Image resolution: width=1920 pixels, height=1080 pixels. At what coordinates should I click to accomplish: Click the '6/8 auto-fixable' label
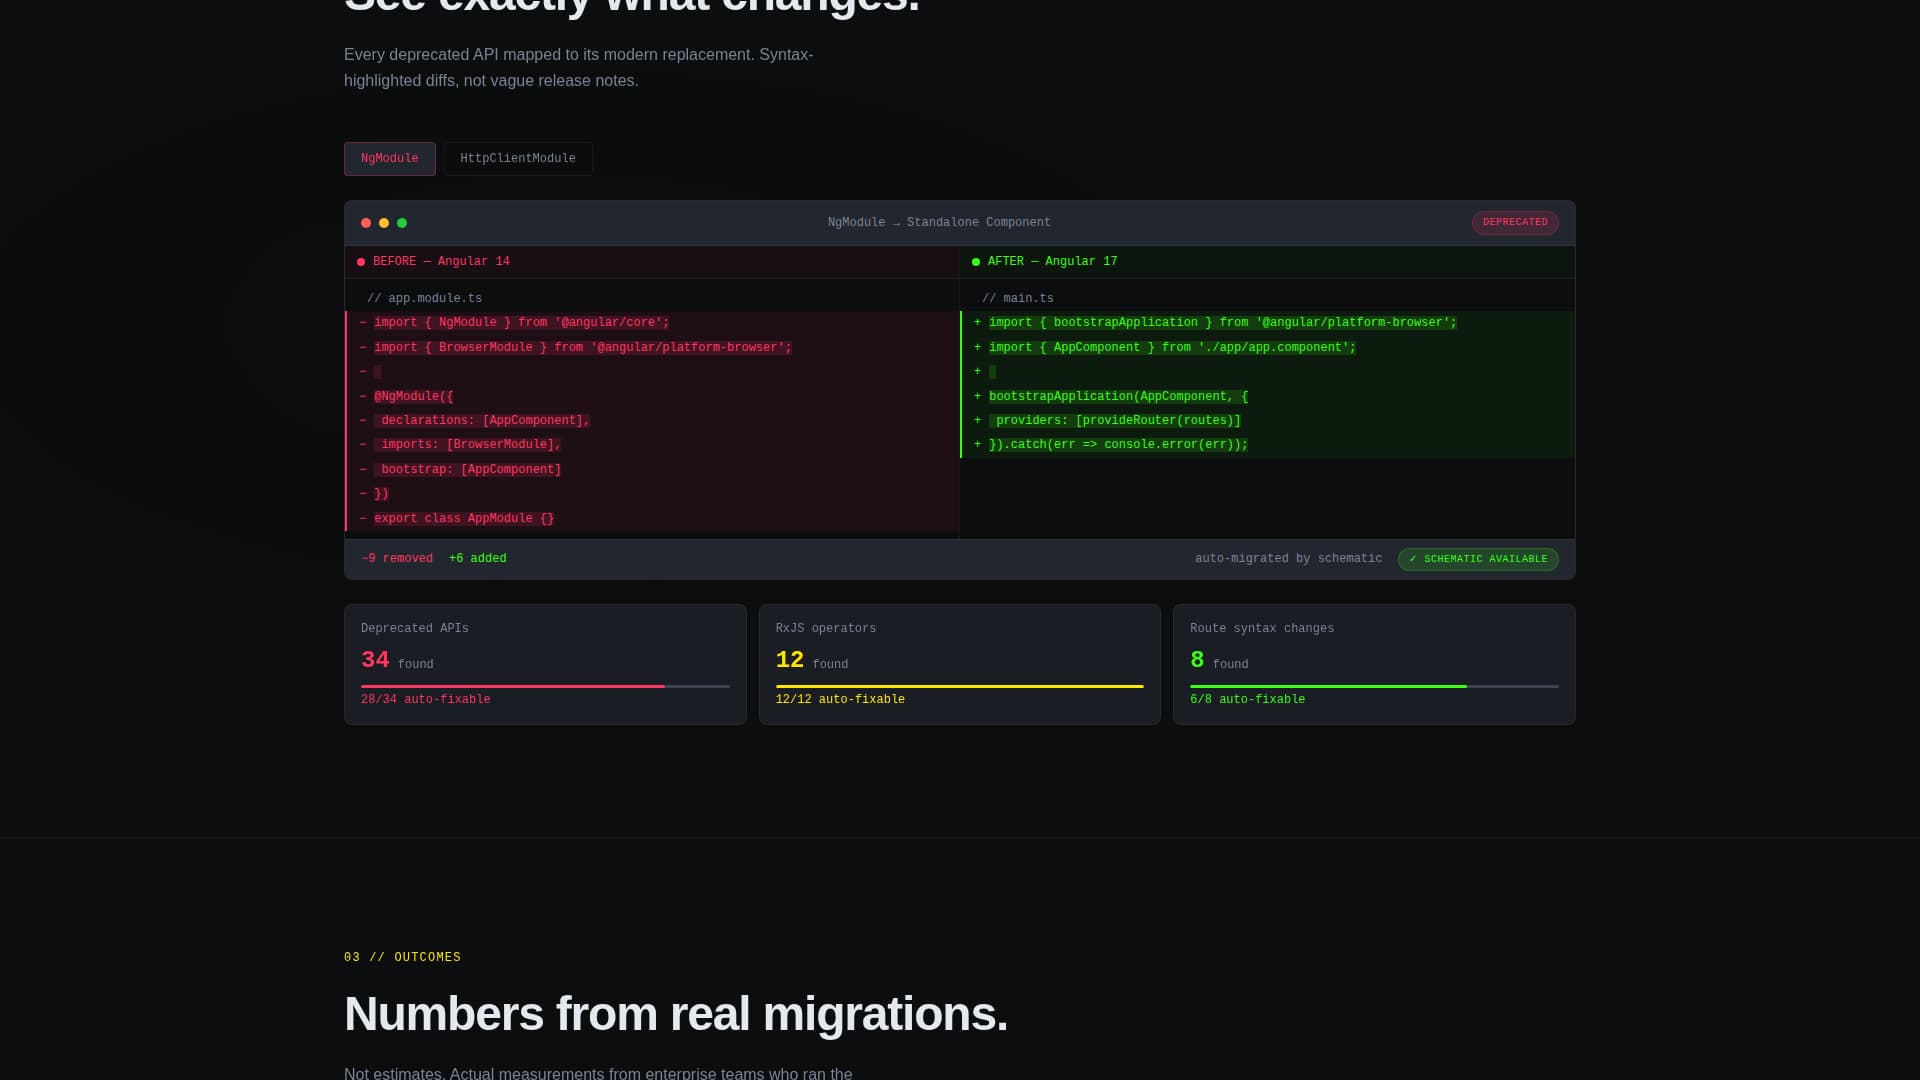[x=1247, y=699]
